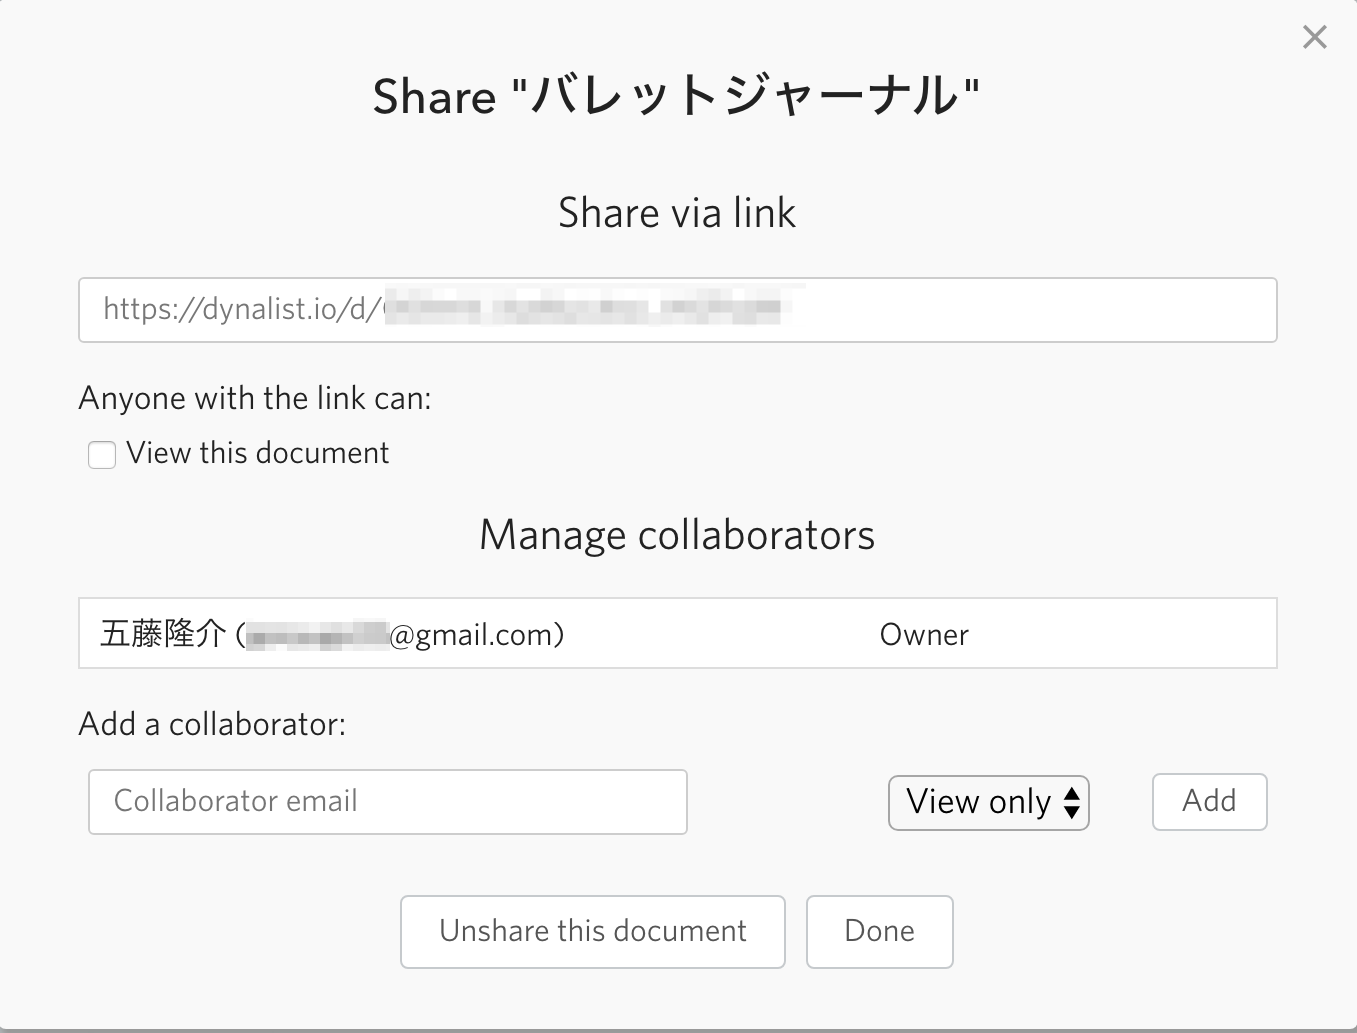Click the blurred document ID in link
Image resolution: width=1357 pixels, height=1033 pixels.
(590, 308)
